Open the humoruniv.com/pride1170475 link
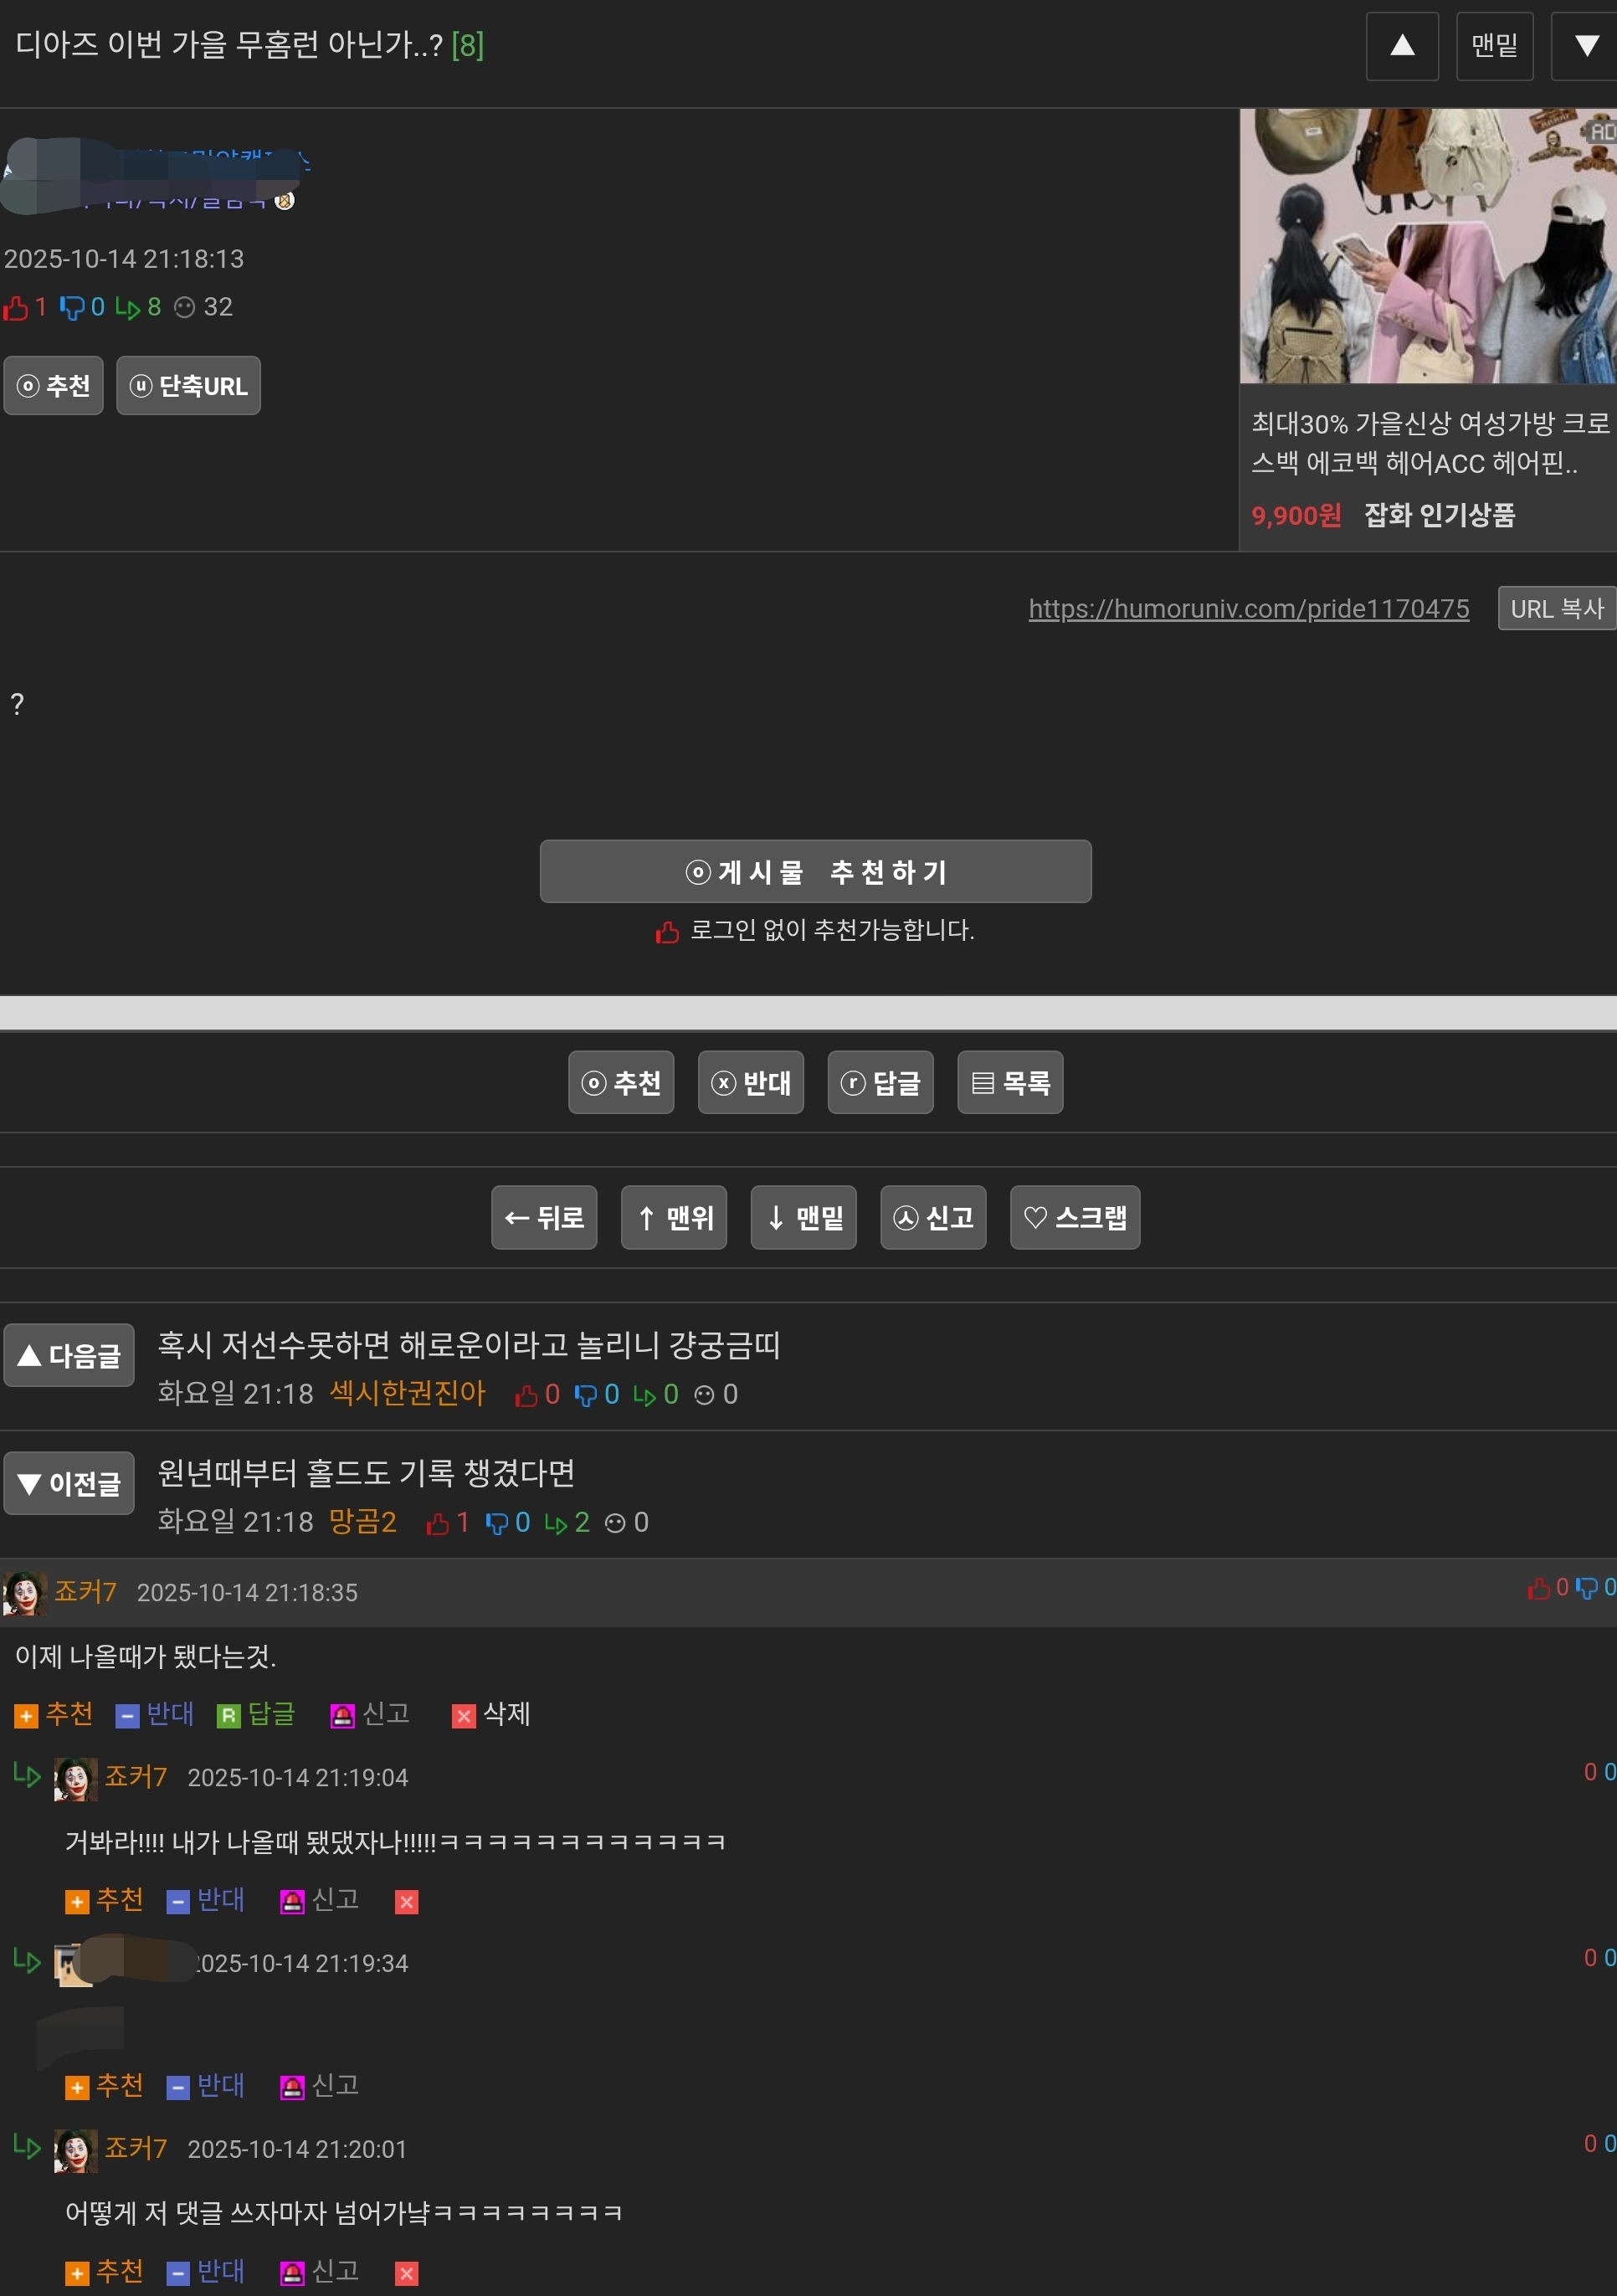This screenshot has height=2296, width=1617. 1248,608
